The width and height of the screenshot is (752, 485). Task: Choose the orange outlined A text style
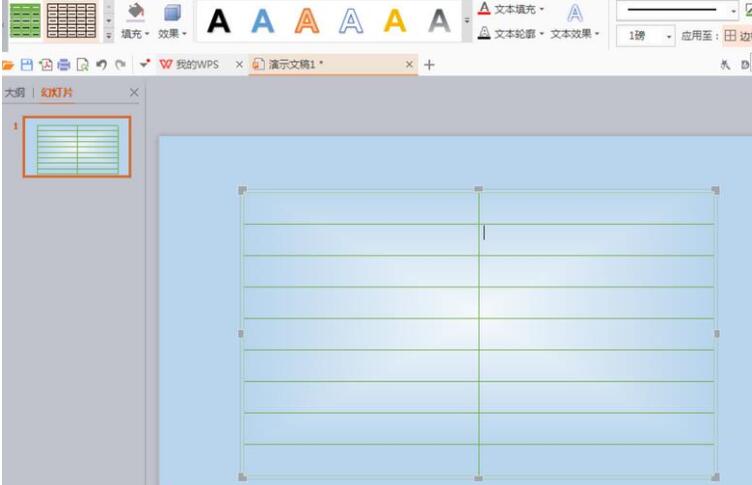coord(307,21)
